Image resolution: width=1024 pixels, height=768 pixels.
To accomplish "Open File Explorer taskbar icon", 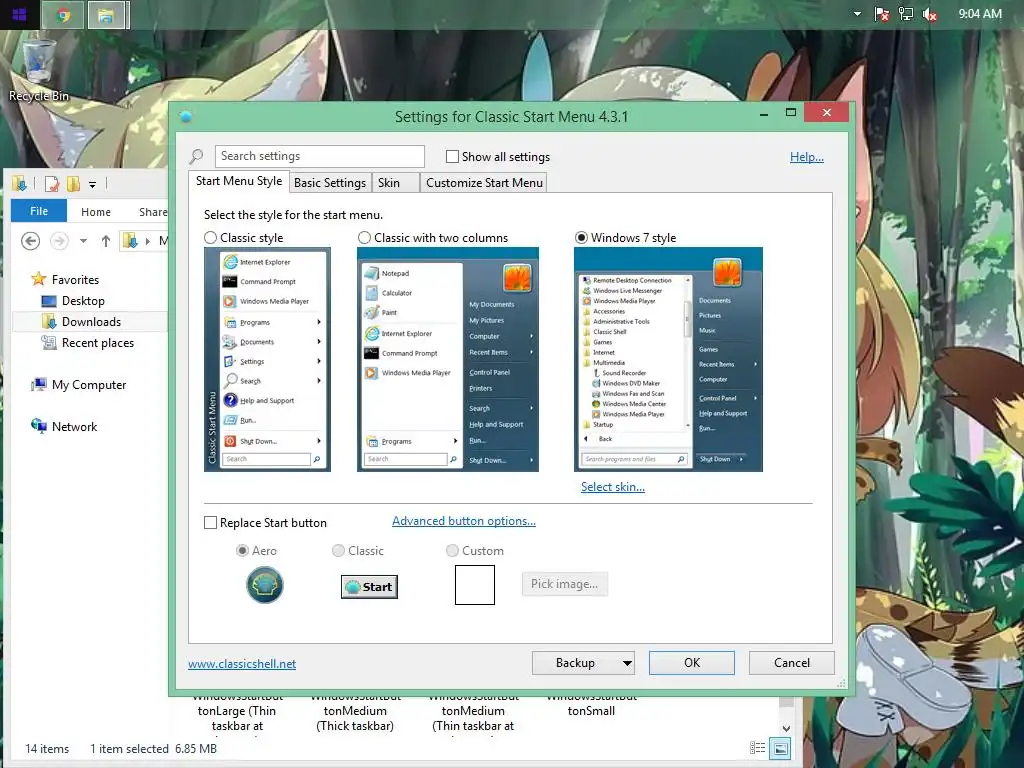I will coord(106,15).
